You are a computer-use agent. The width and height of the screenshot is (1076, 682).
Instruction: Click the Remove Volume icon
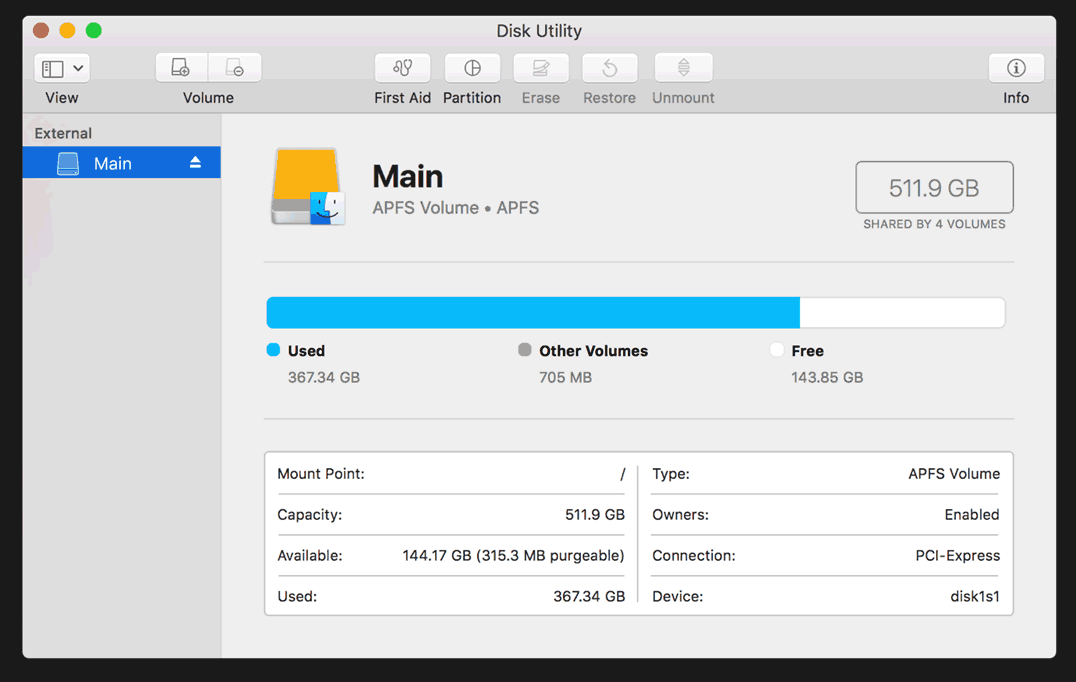pos(235,68)
